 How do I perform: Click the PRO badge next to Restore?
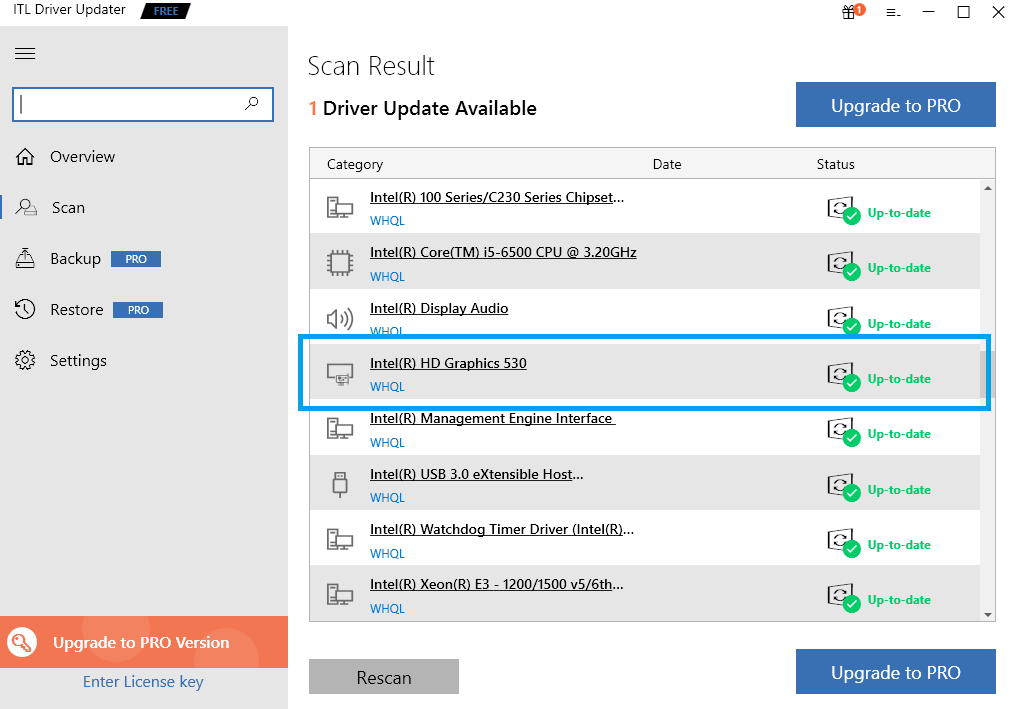pos(138,310)
